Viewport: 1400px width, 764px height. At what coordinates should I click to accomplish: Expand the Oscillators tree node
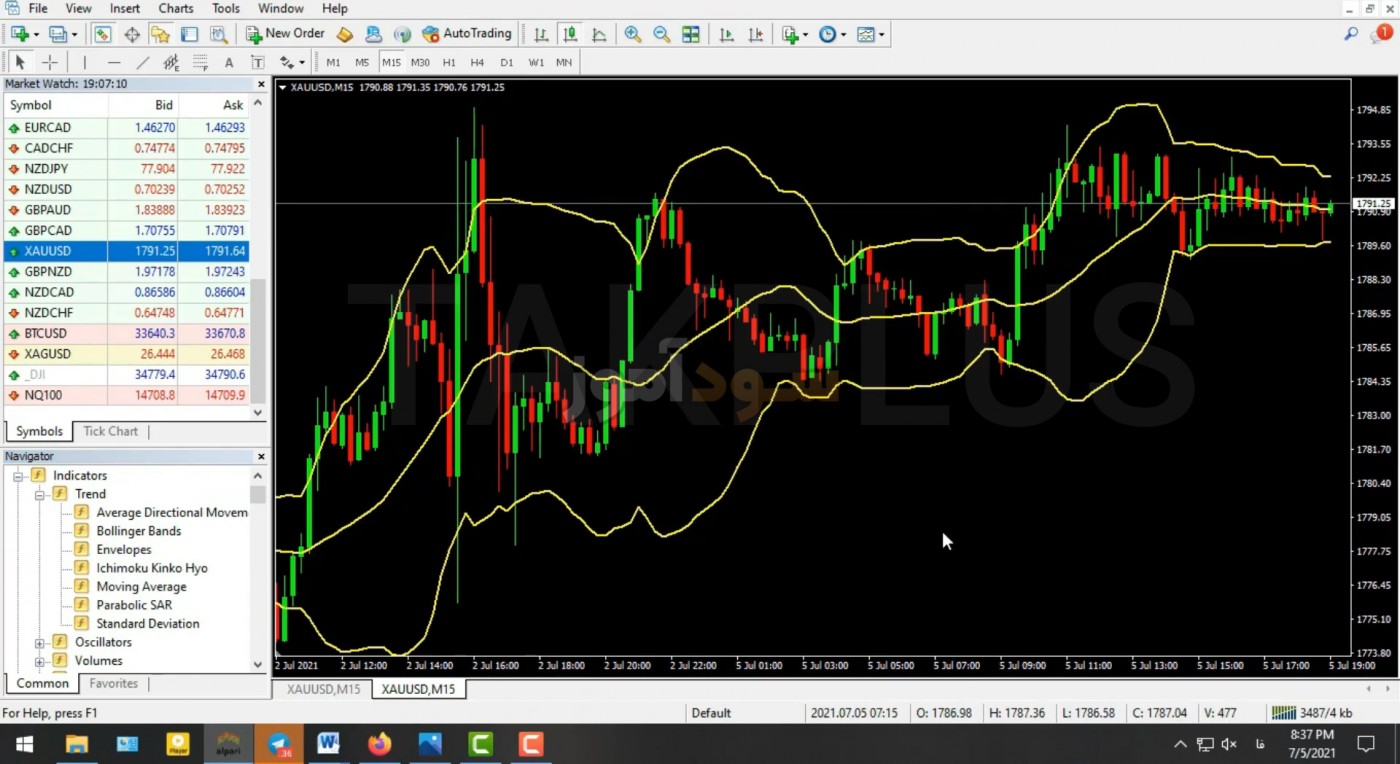[x=40, y=642]
